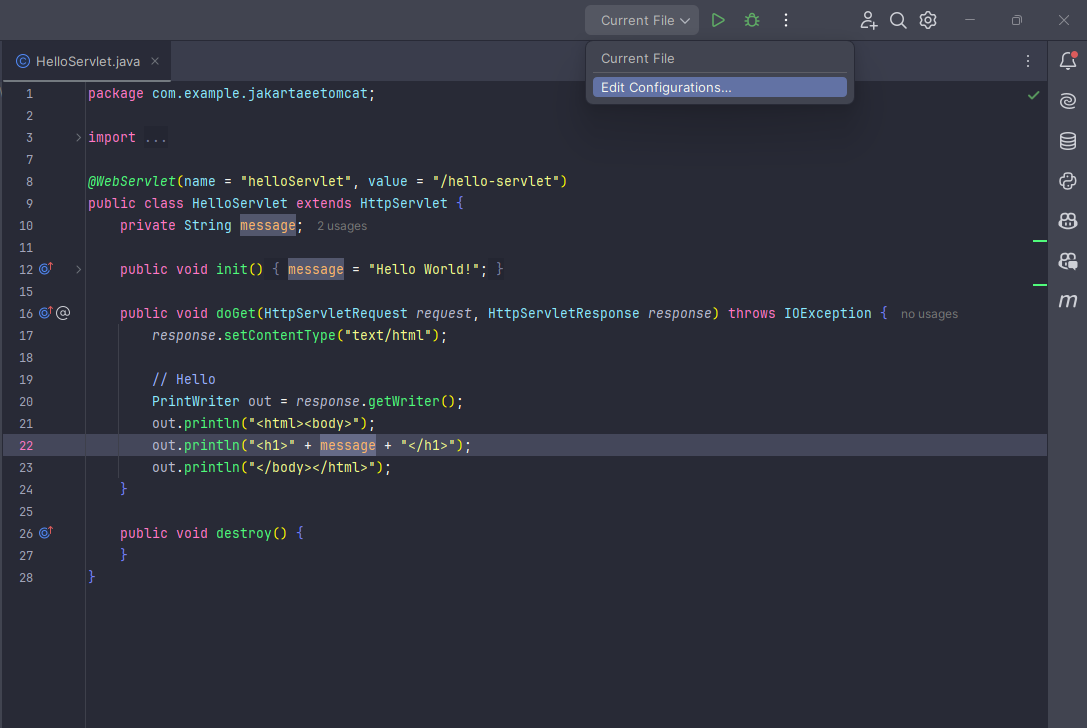Open Search Everywhere with the magnifier
This screenshot has height=728, width=1087.
[898, 19]
